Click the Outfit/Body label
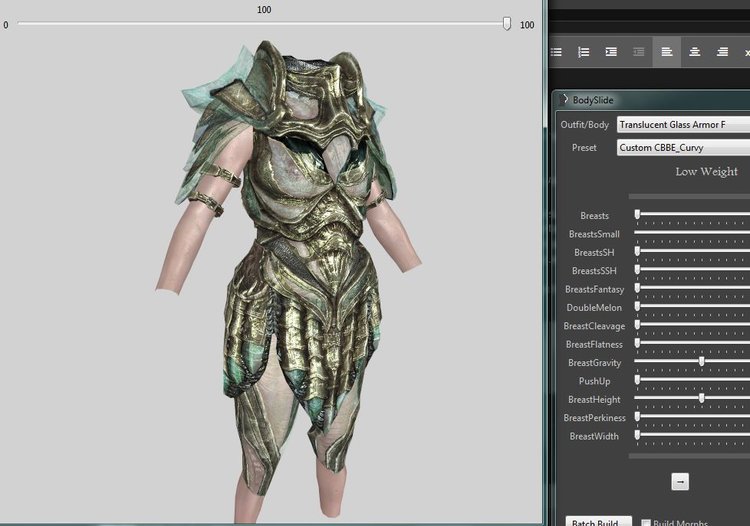The width and height of the screenshot is (750, 526). click(x=585, y=125)
